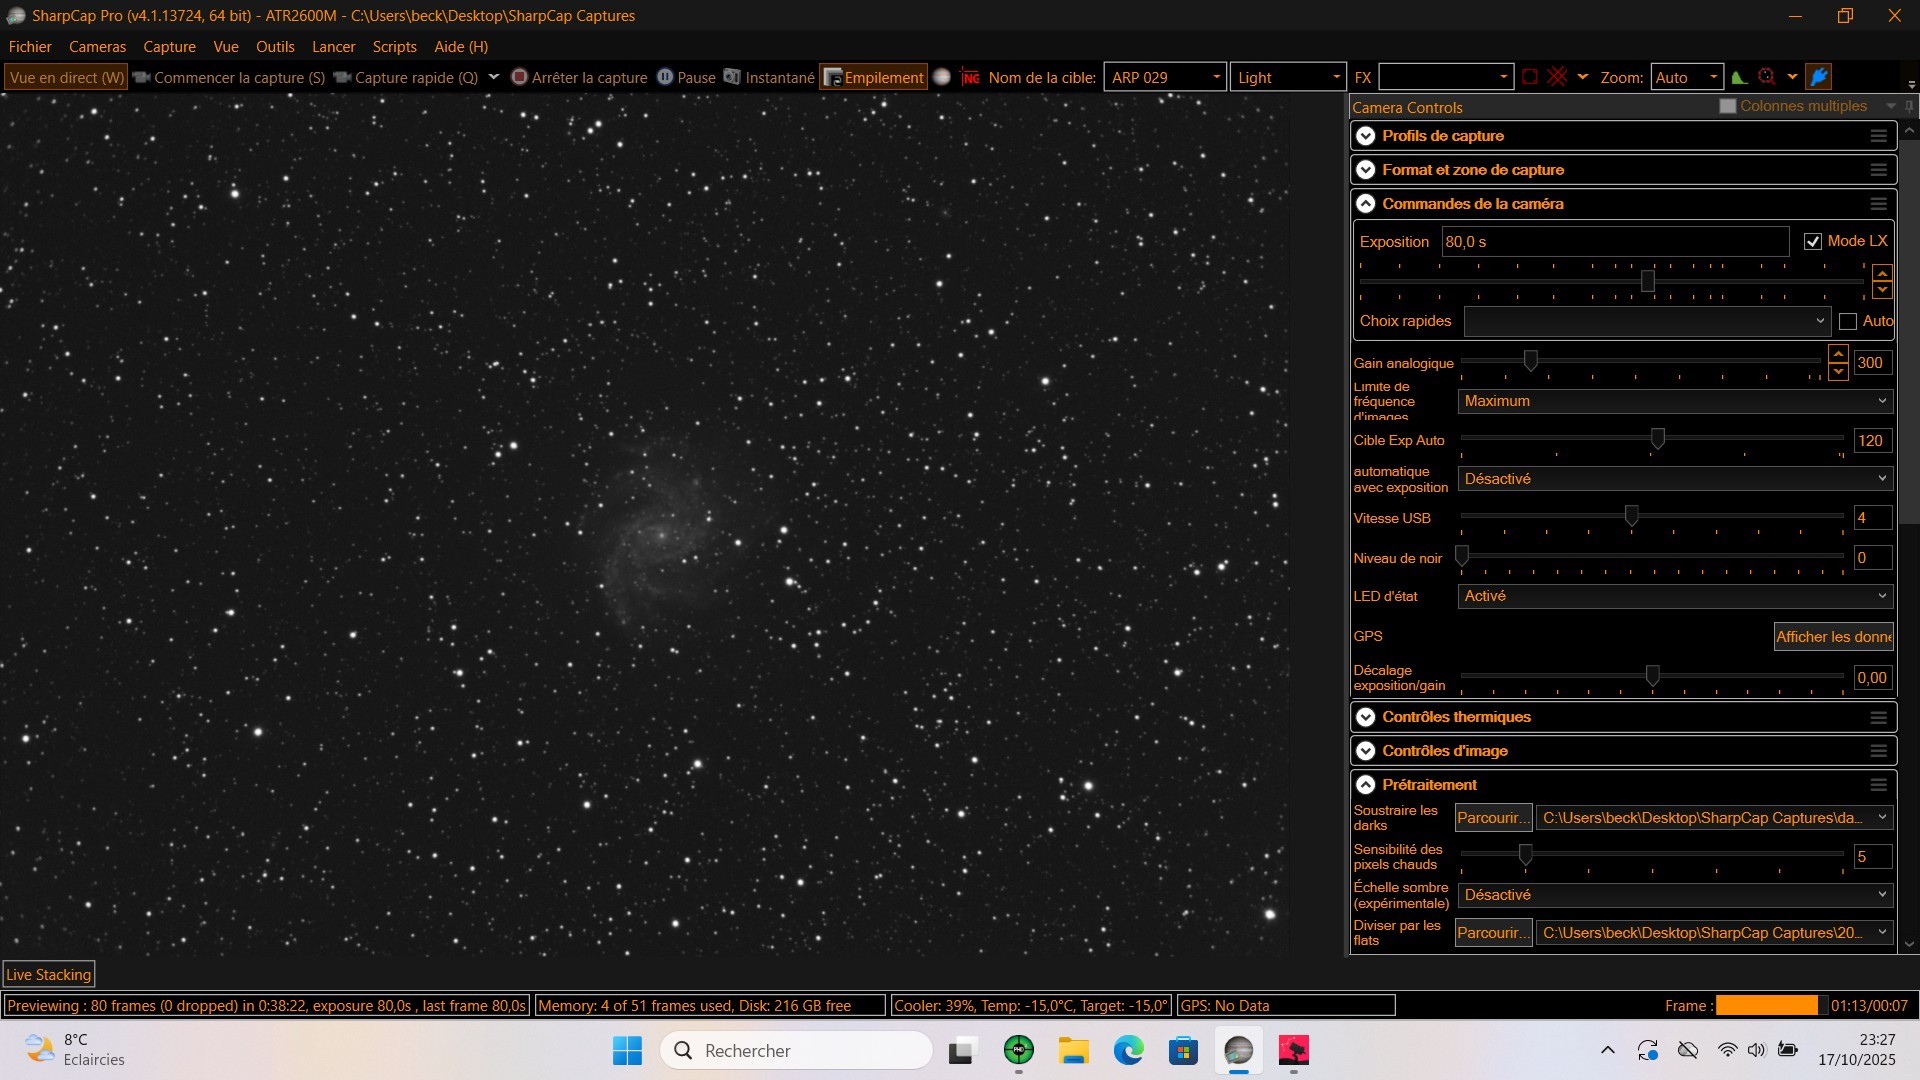Viewport: 1920px width, 1080px height.
Task: Open the Capture rapide dropdown arrow
Action: 493,77
